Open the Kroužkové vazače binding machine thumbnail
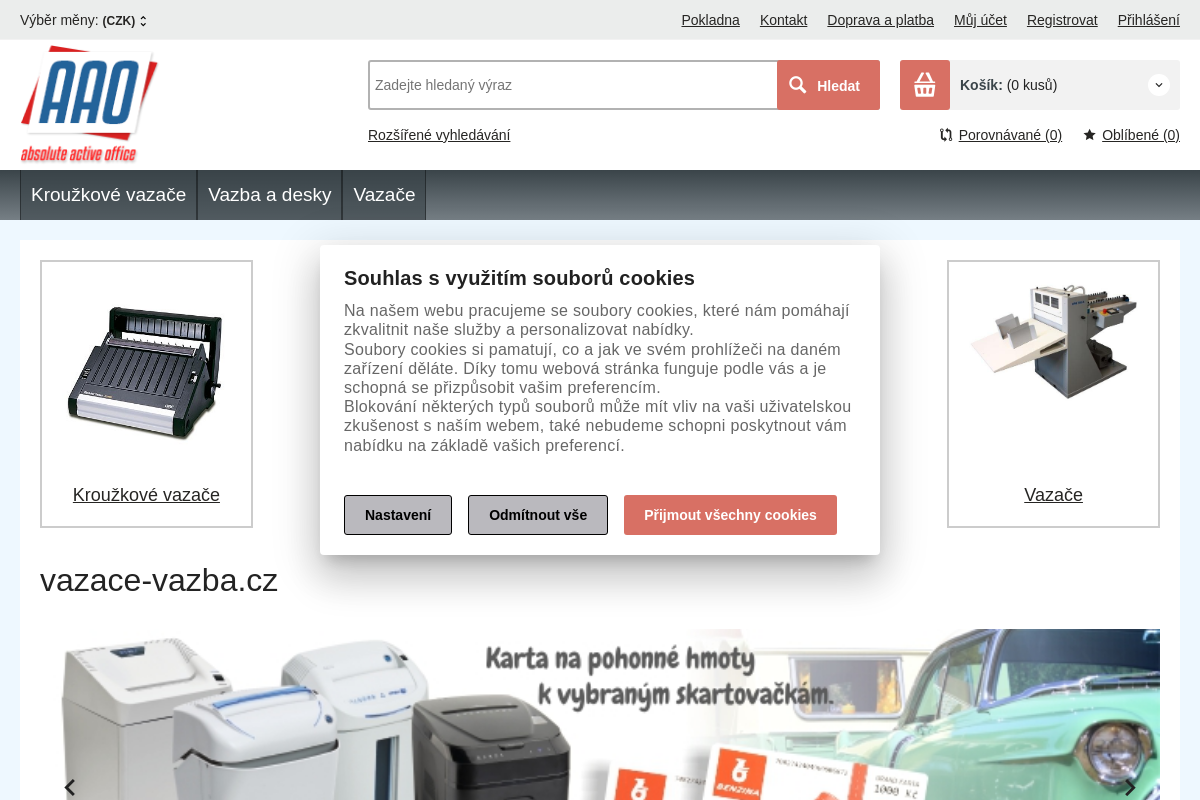 tap(145, 372)
